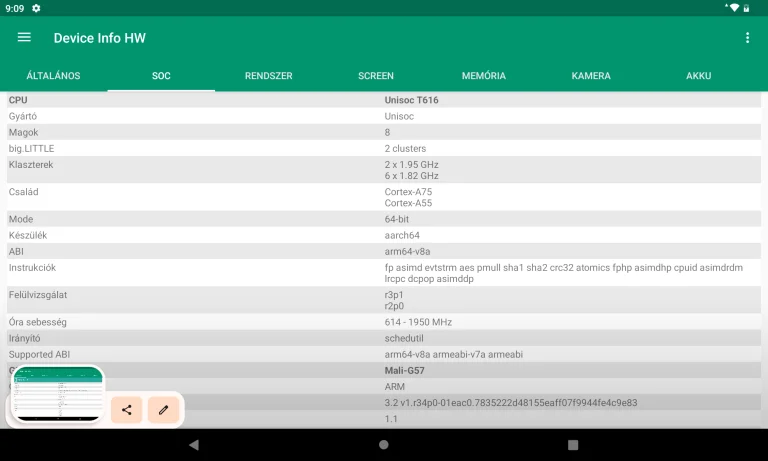Tap the Irányító row label
768x461 pixels.
pos(24,338)
